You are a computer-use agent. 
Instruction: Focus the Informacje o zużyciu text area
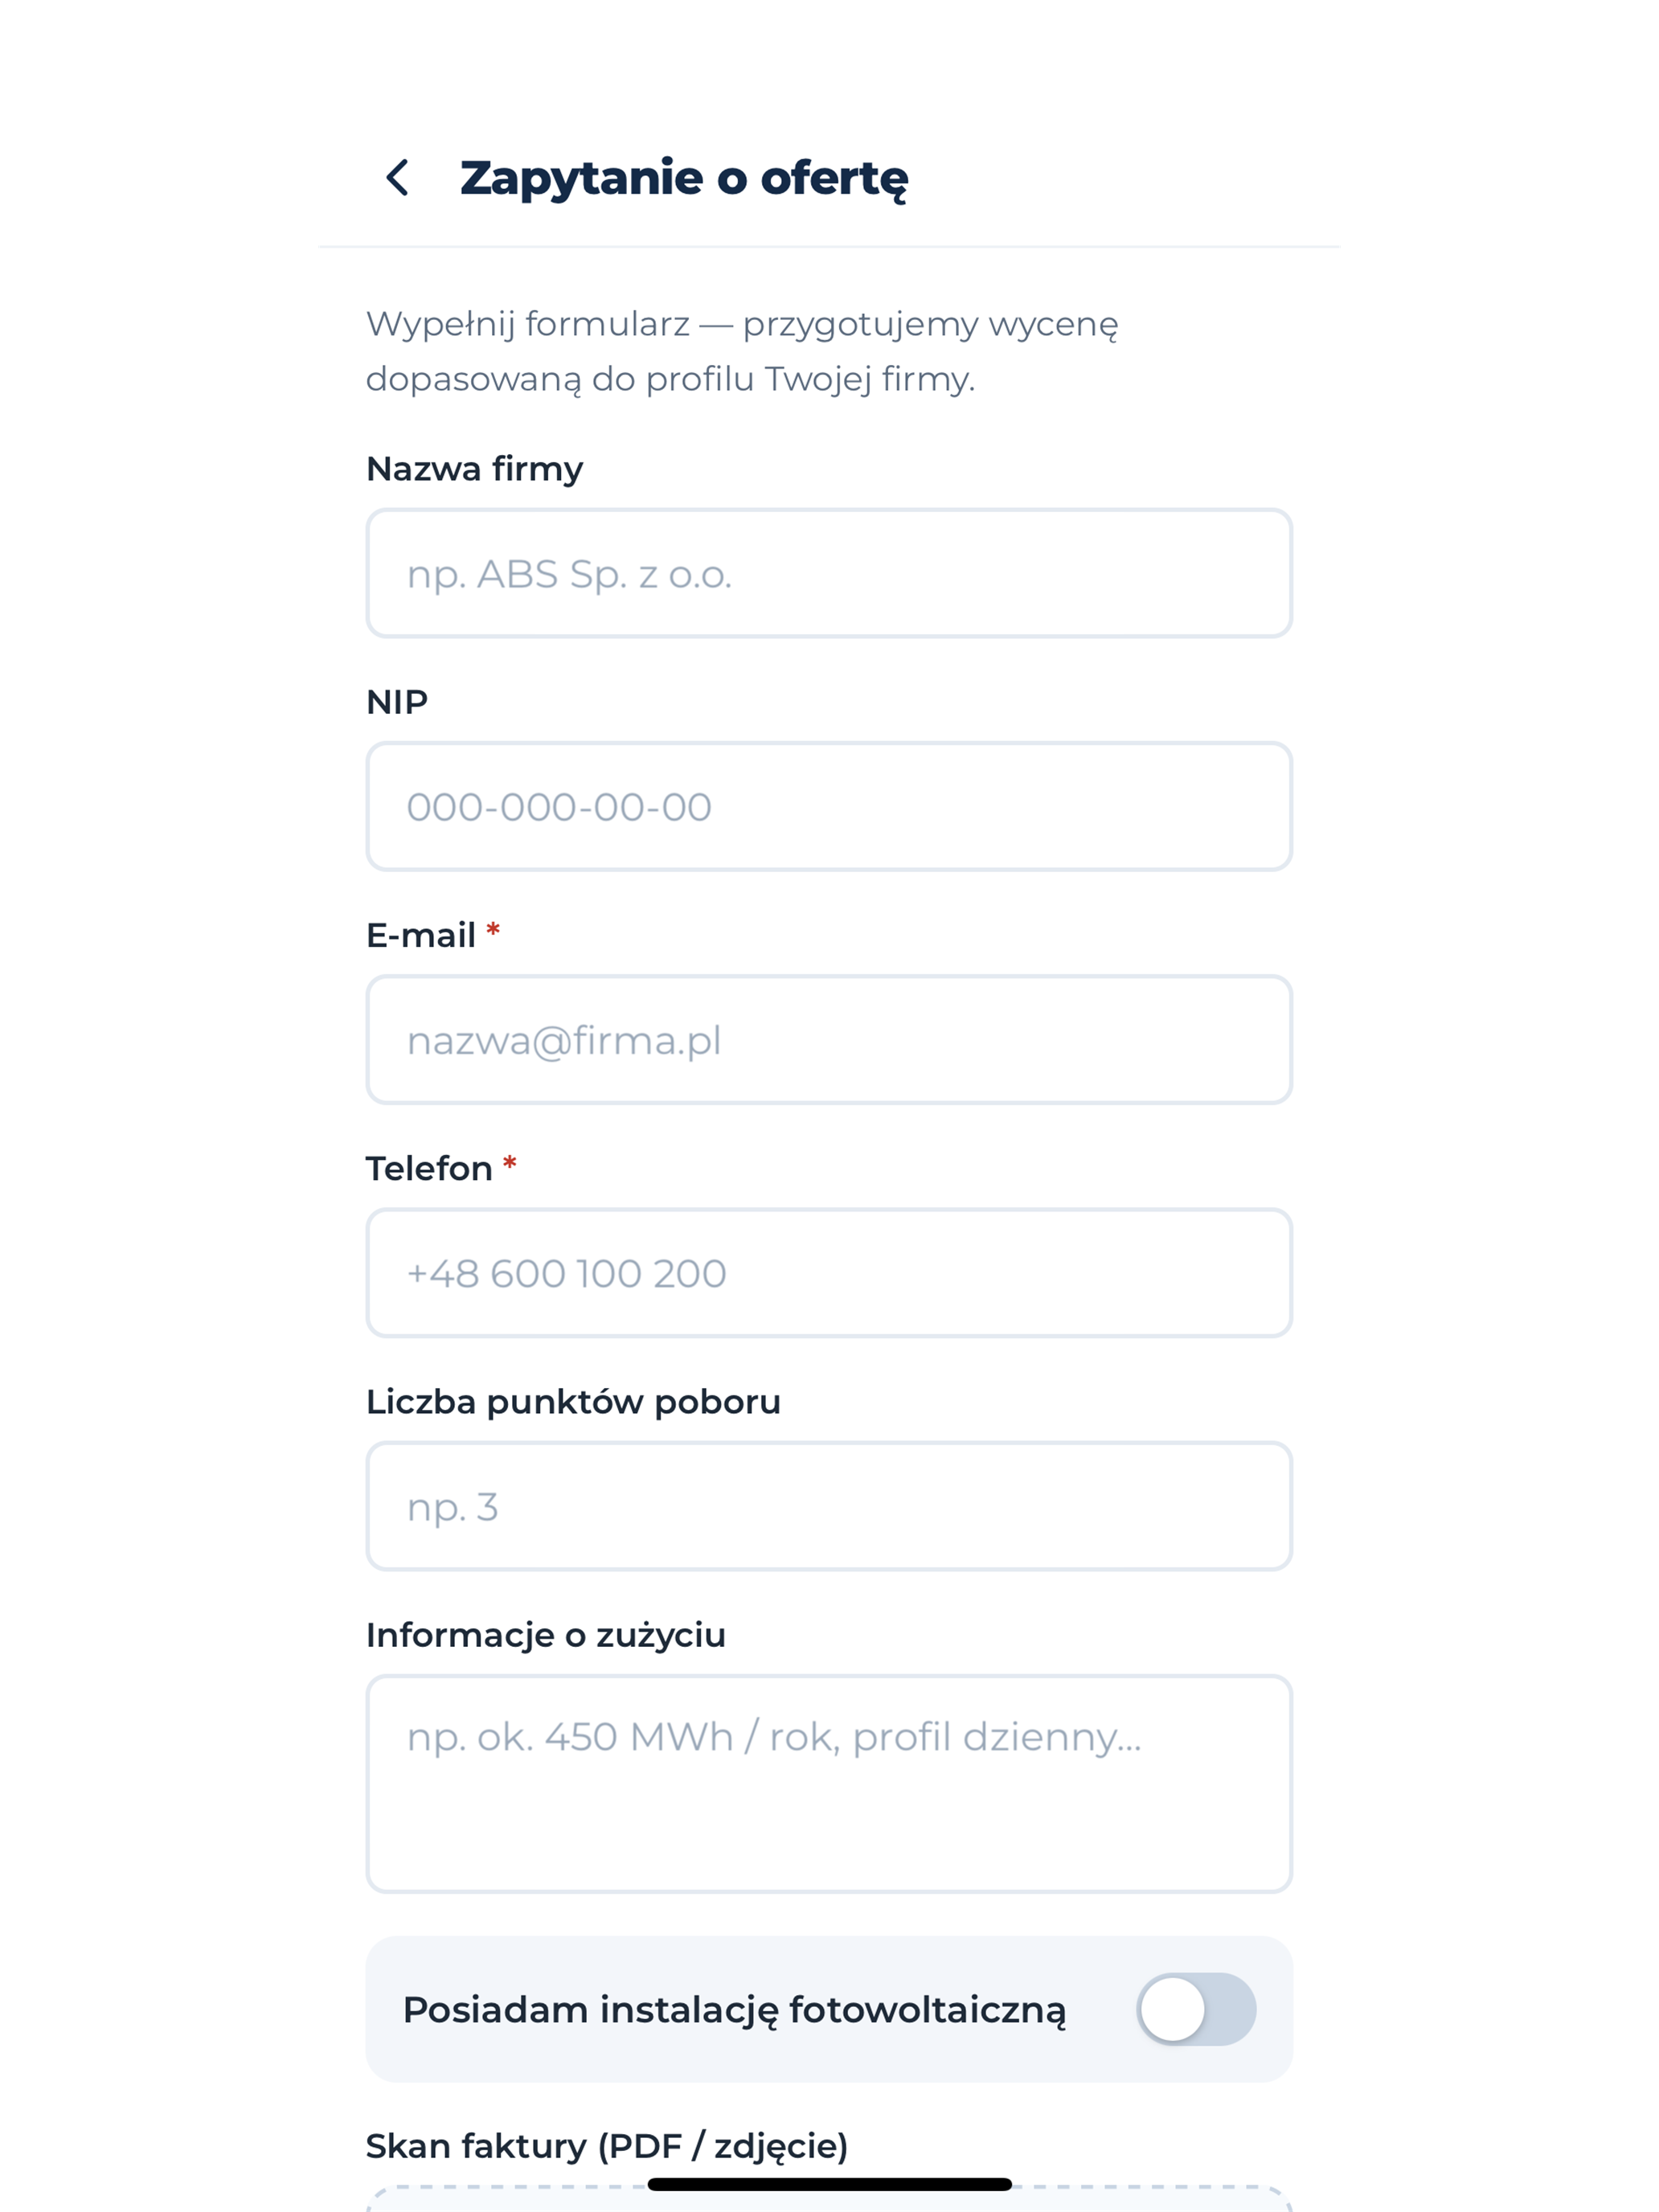(x=829, y=1784)
